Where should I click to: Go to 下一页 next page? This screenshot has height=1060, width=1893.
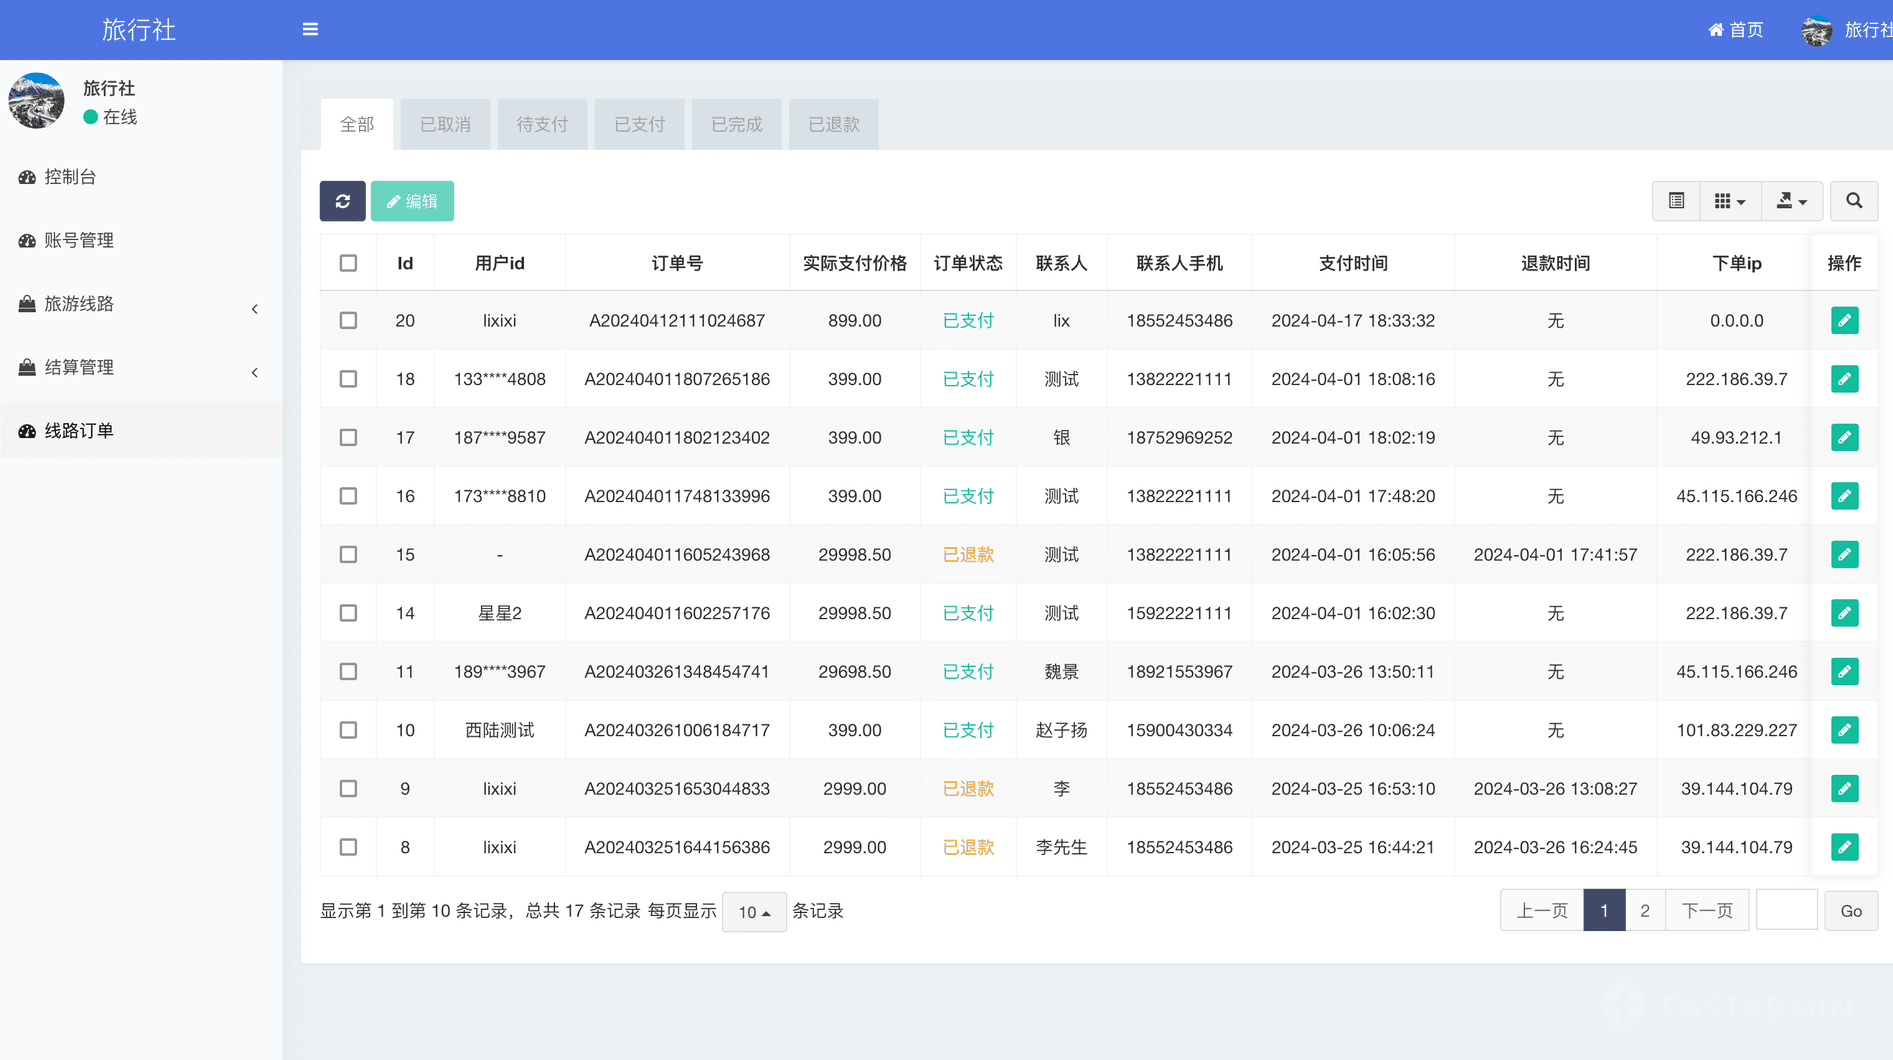click(1707, 911)
